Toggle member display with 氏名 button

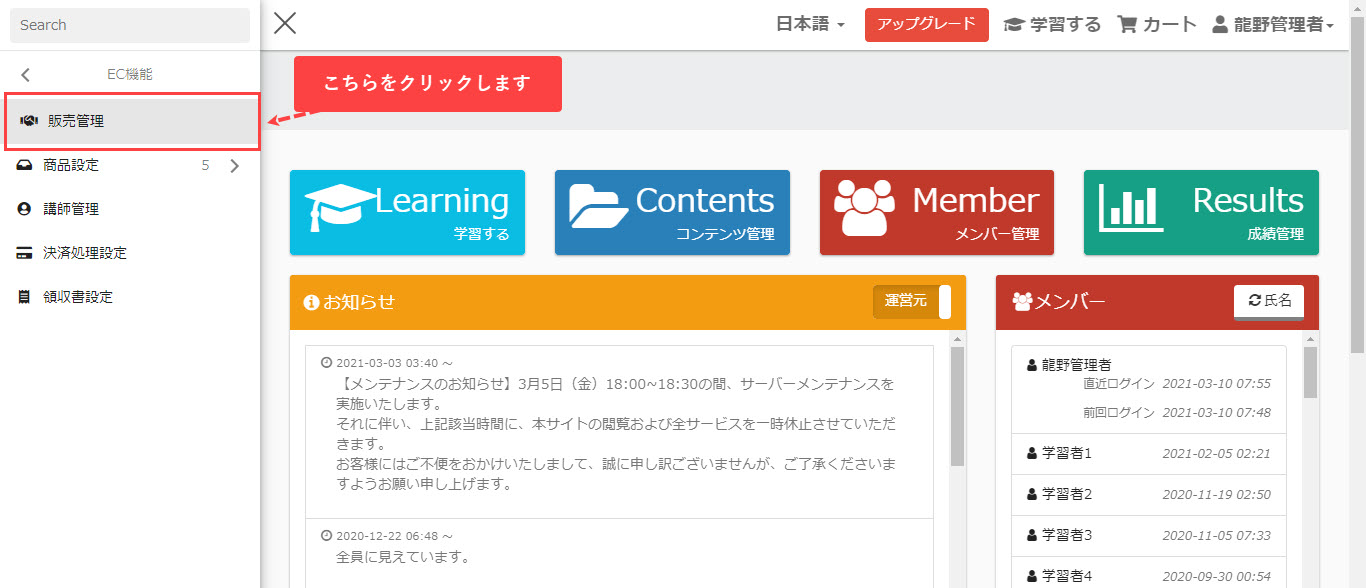tap(1268, 301)
